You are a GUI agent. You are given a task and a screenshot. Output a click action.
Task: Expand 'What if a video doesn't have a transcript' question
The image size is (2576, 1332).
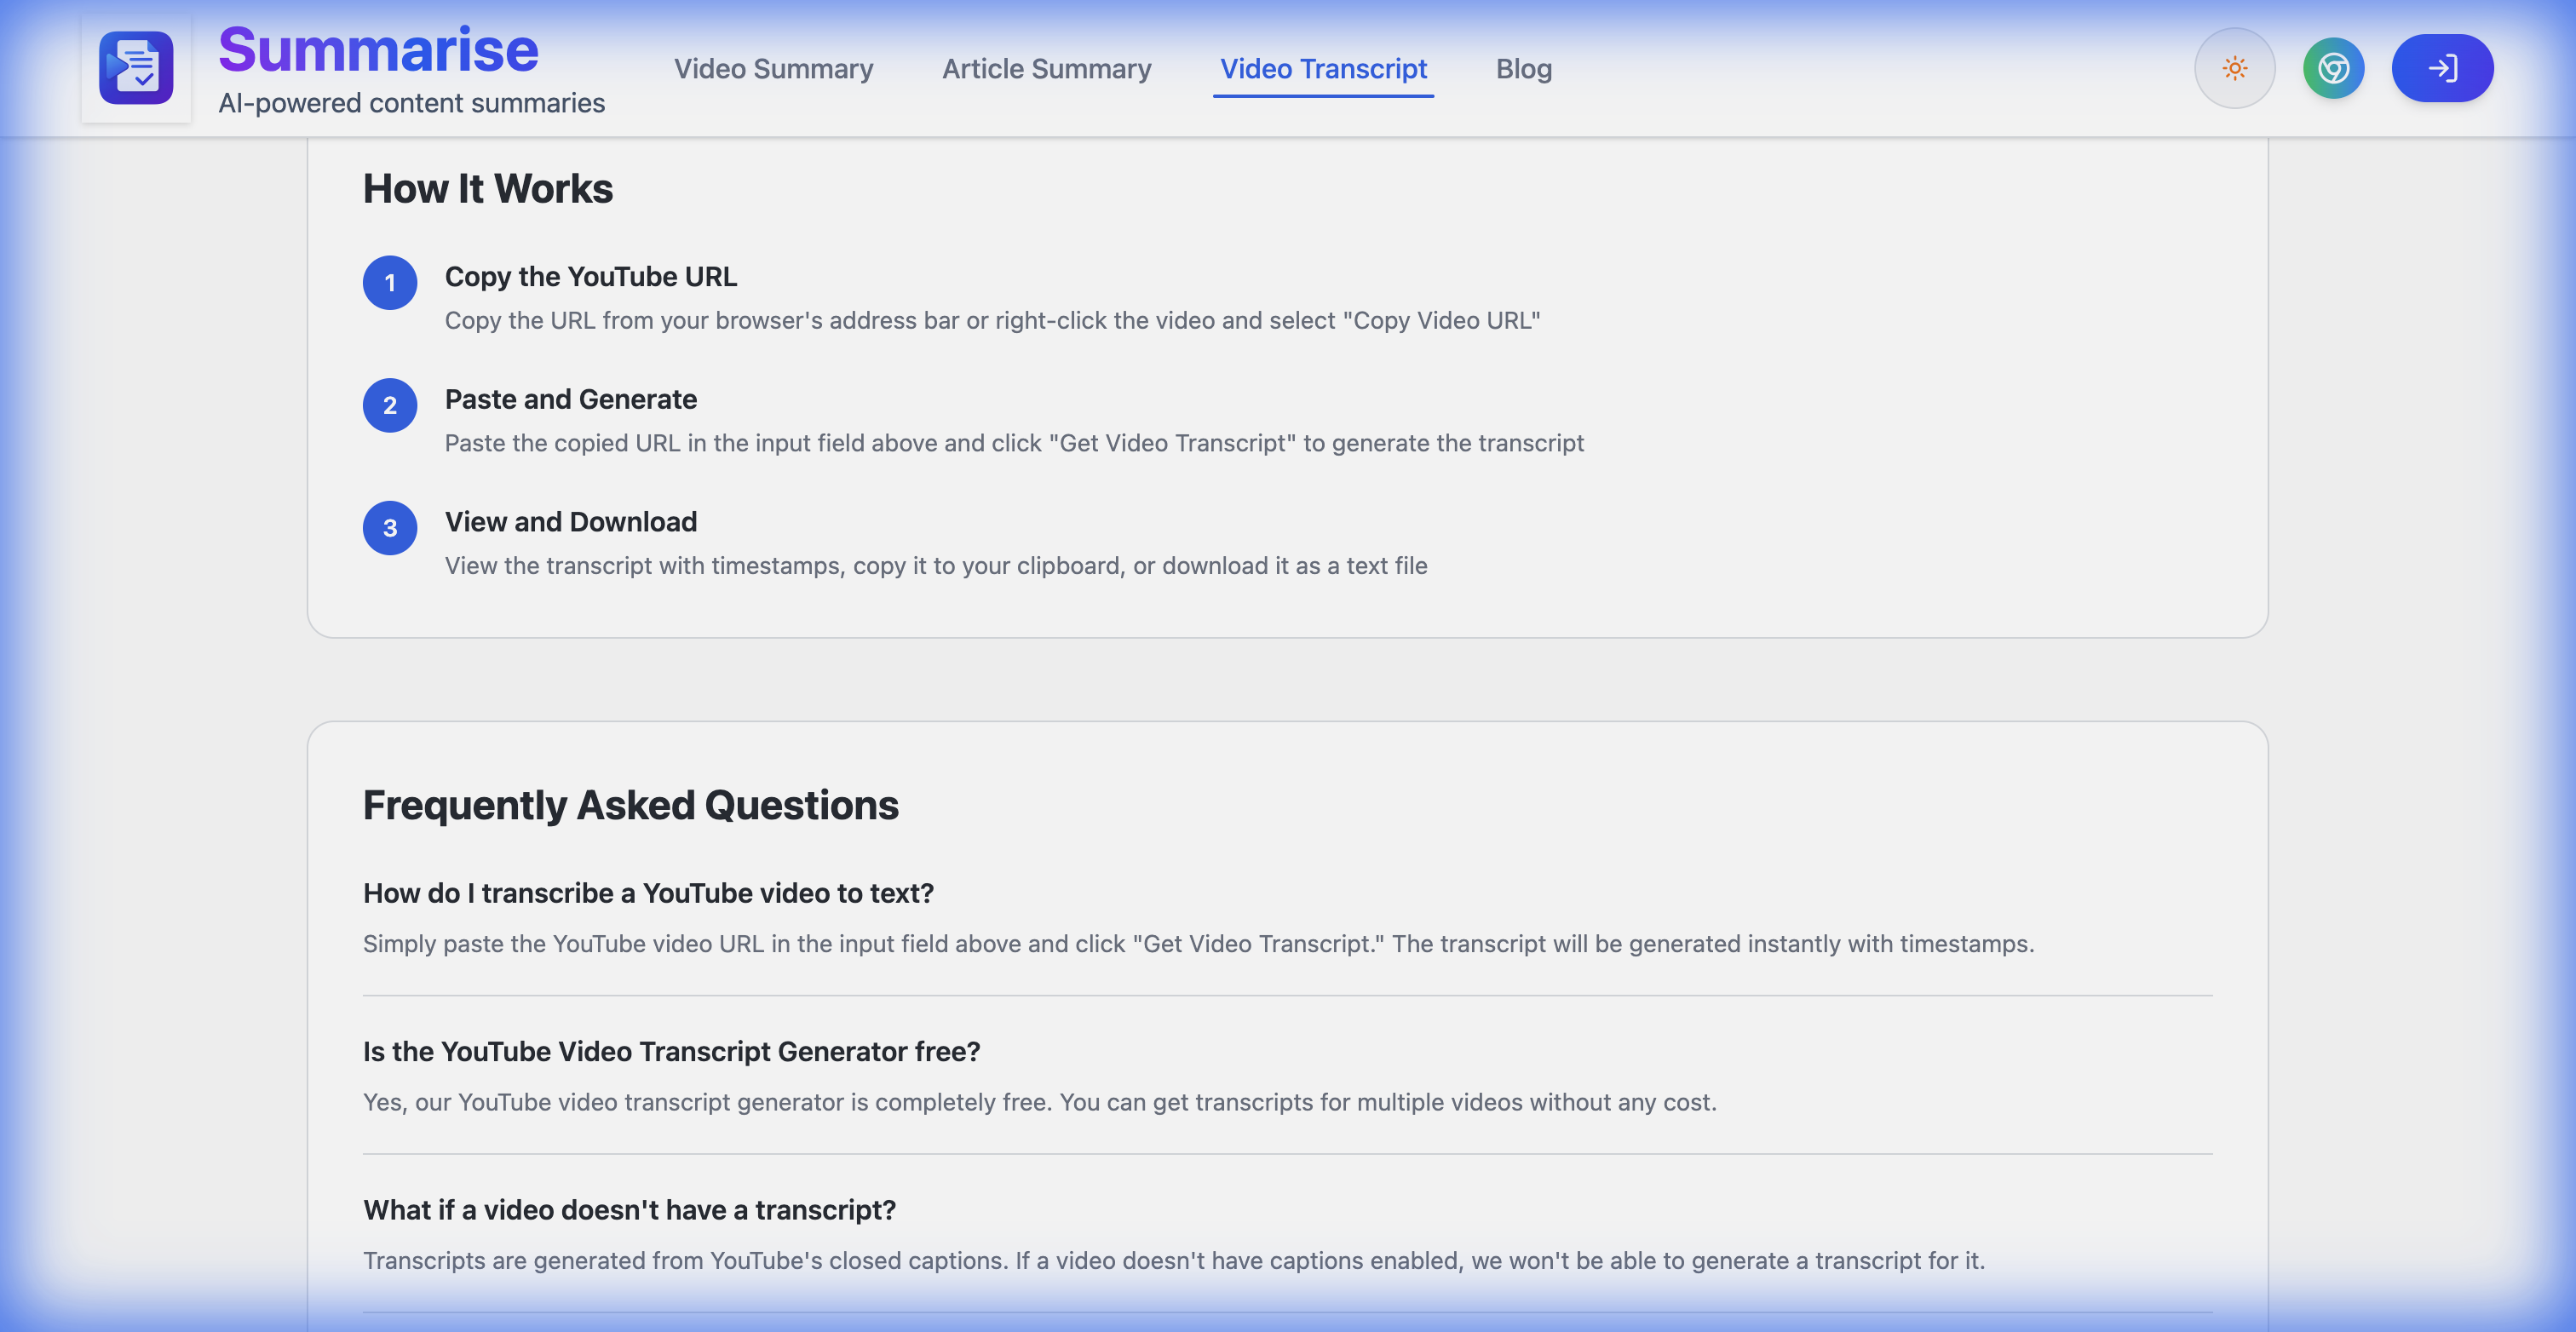(629, 1210)
